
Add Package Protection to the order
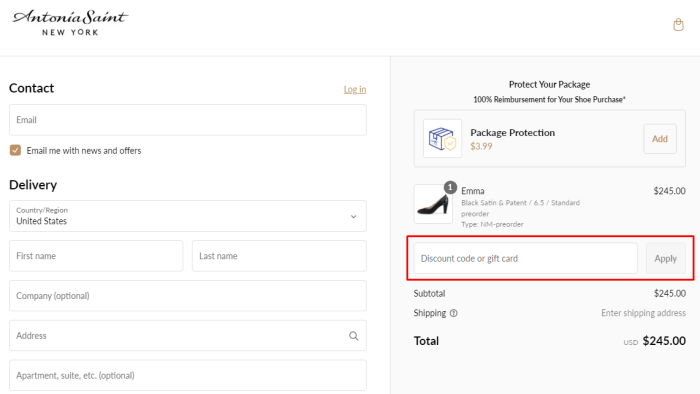(660, 139)
